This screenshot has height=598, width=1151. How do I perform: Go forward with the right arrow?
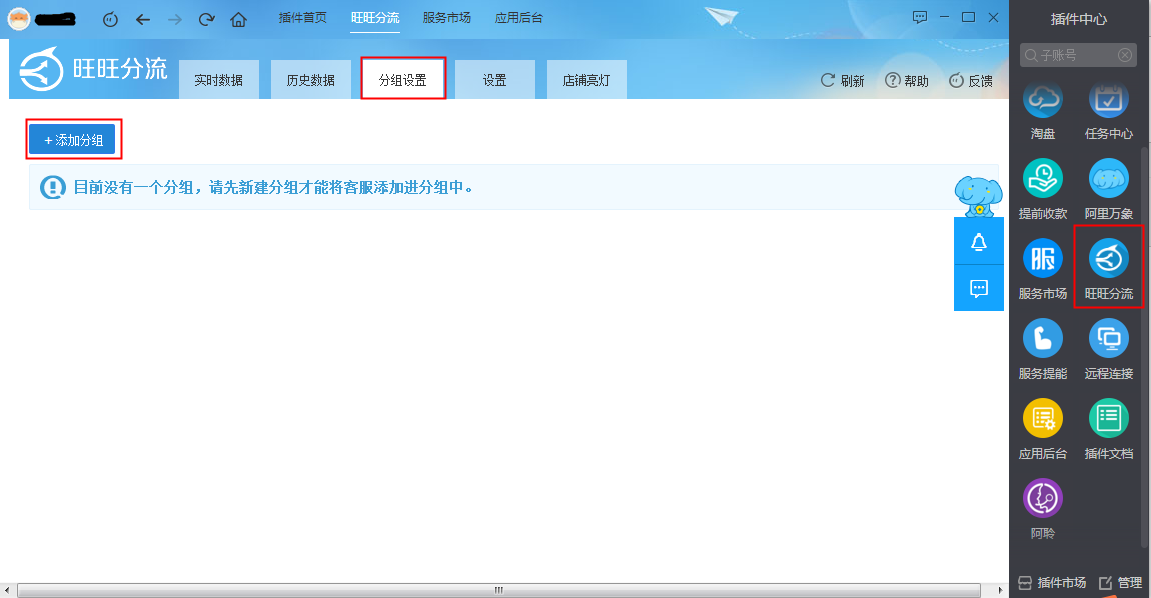[x=175, y=20]
